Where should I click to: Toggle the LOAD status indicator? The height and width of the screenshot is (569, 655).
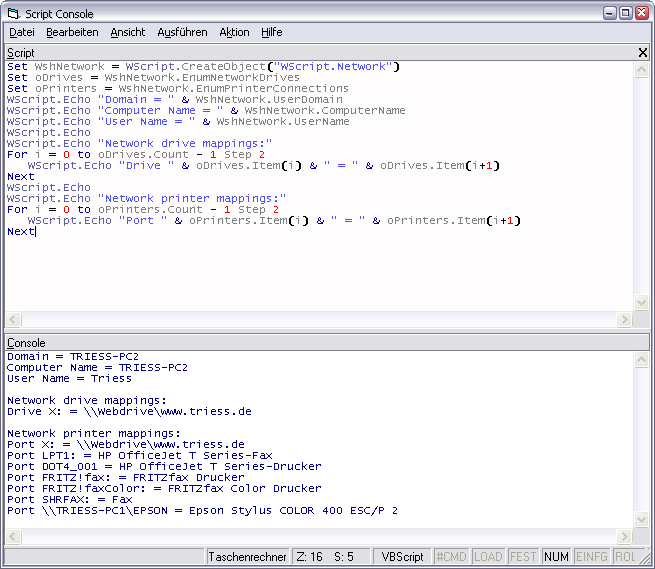[x=488, y=557]
